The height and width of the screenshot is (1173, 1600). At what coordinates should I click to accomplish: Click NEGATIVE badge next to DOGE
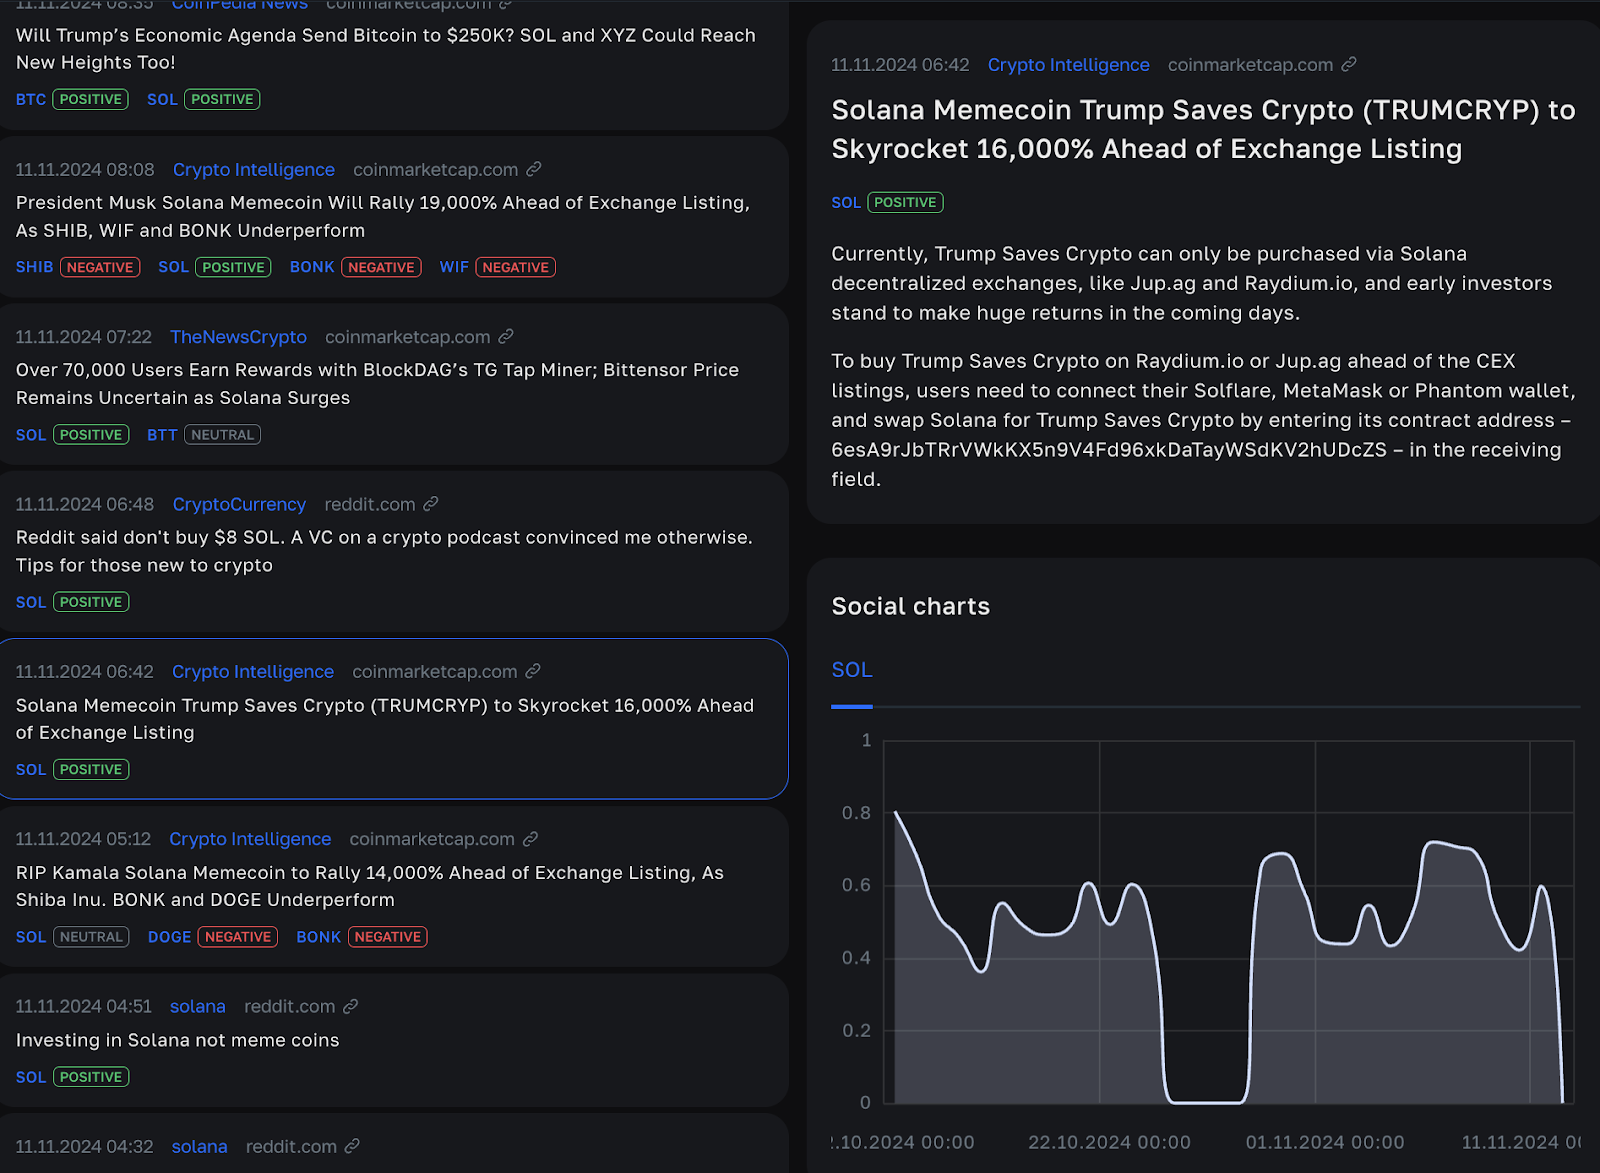click(x=238, y=937)
